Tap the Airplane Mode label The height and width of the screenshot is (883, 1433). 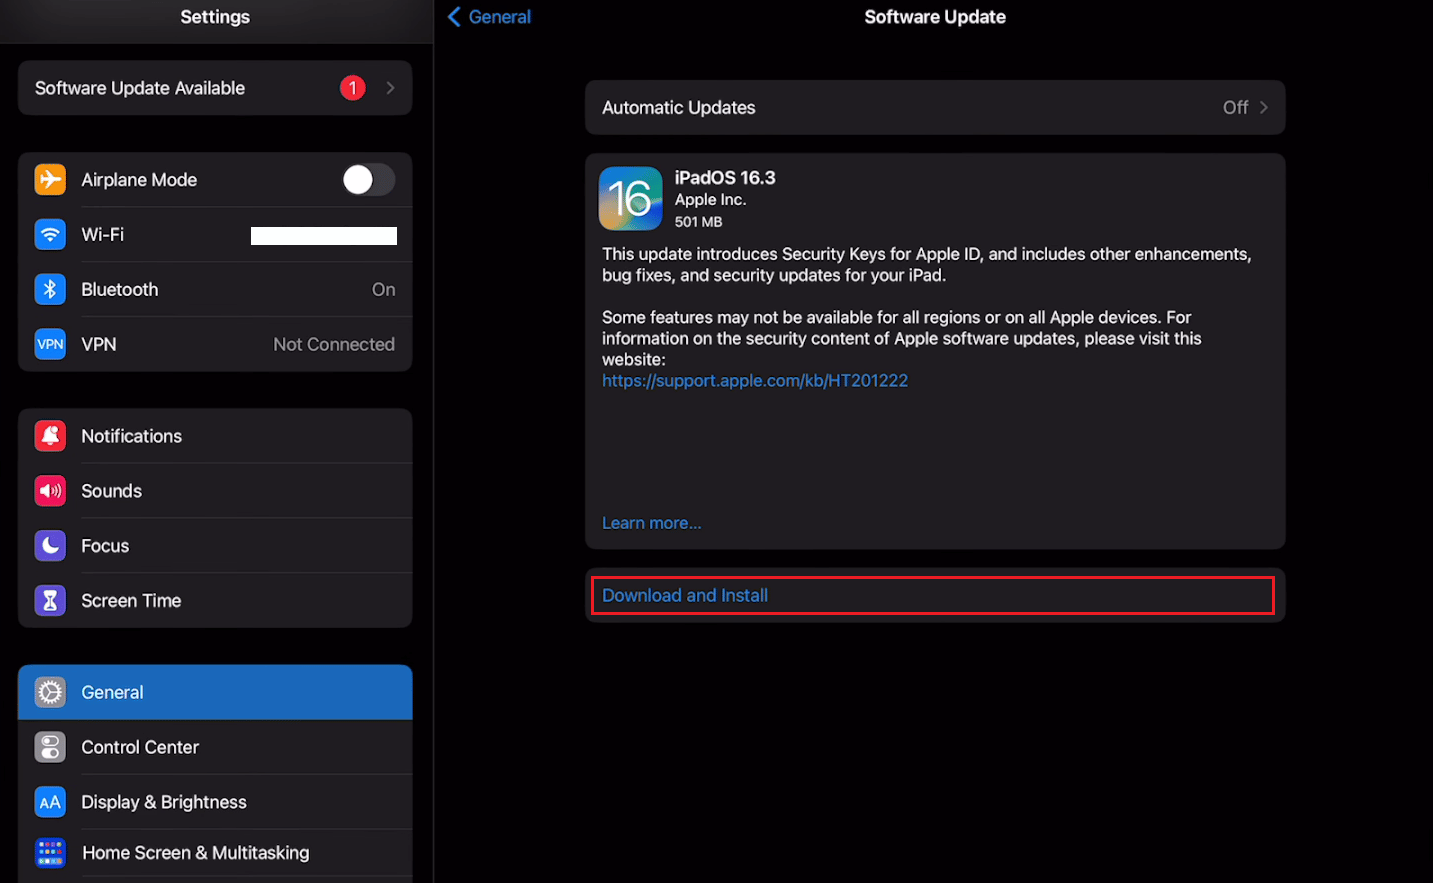point(139,180)
